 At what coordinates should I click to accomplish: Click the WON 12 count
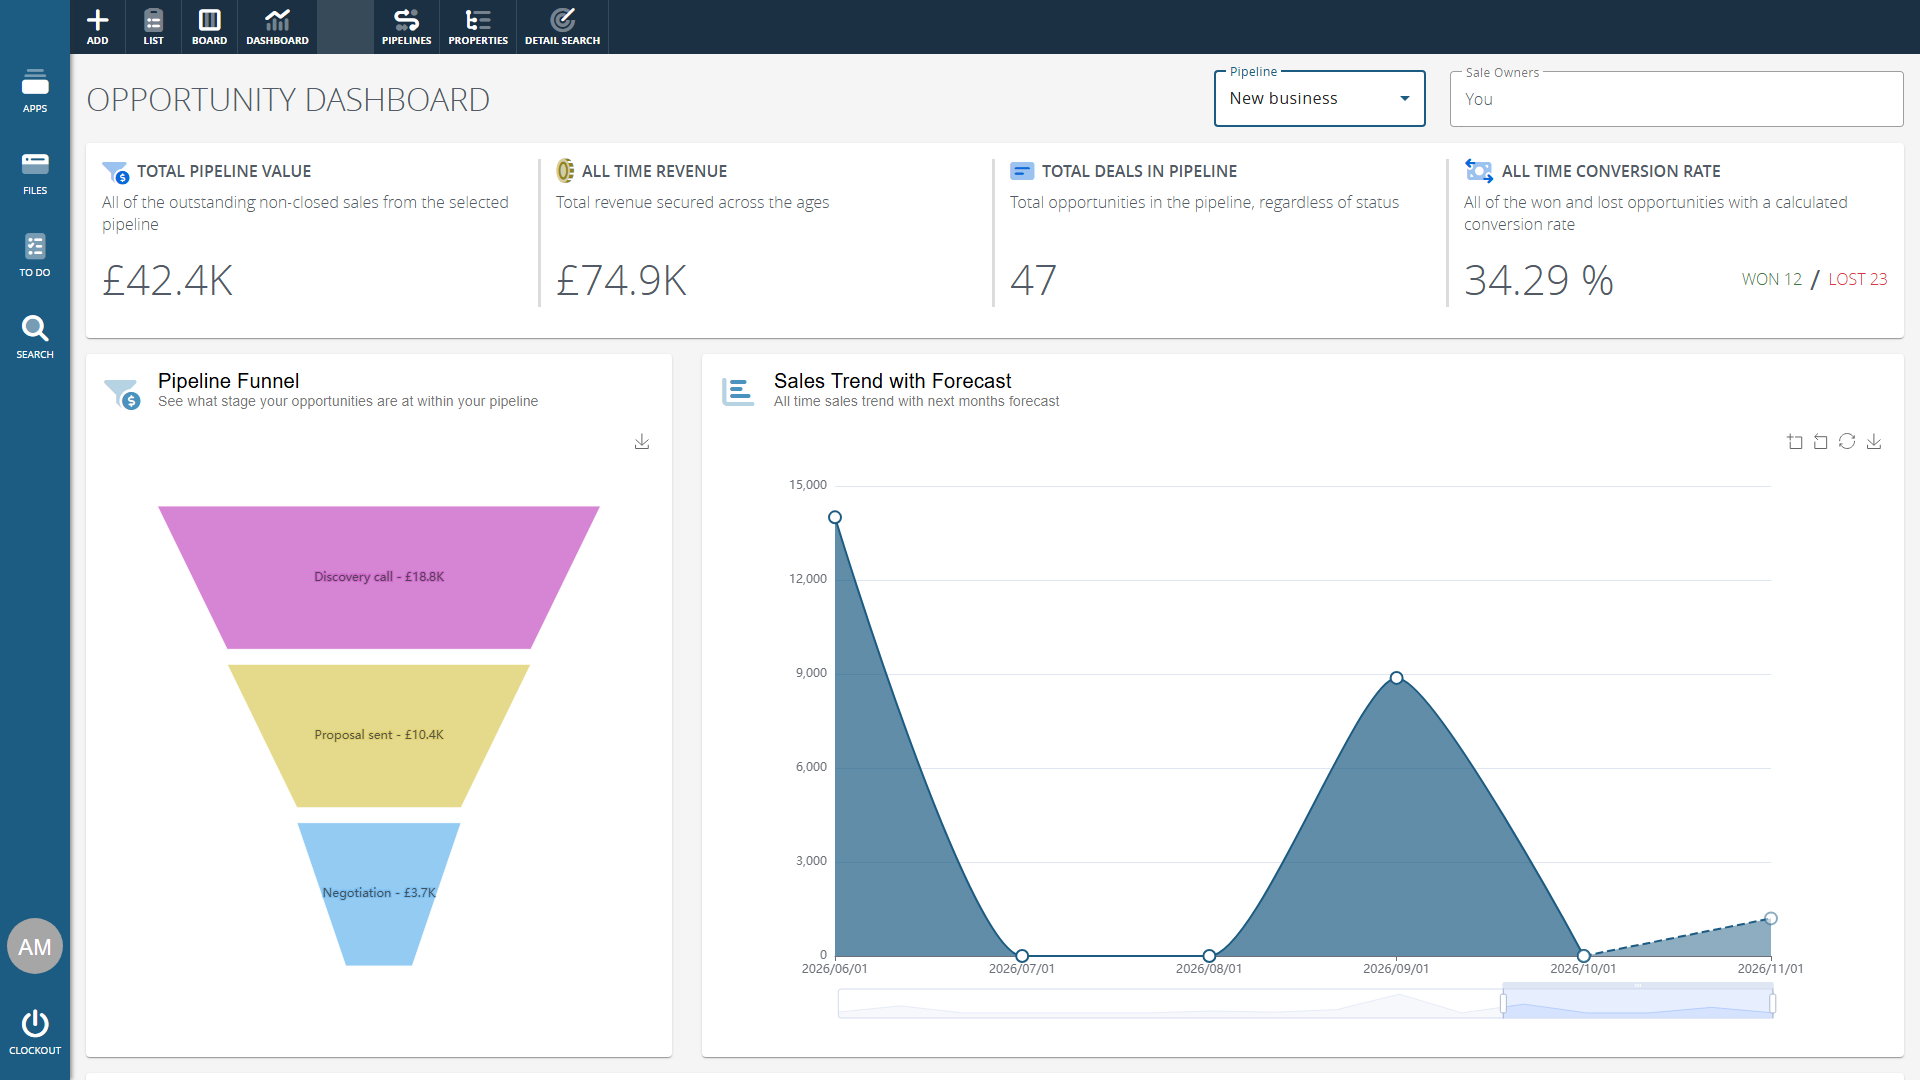coord(1771,279)
